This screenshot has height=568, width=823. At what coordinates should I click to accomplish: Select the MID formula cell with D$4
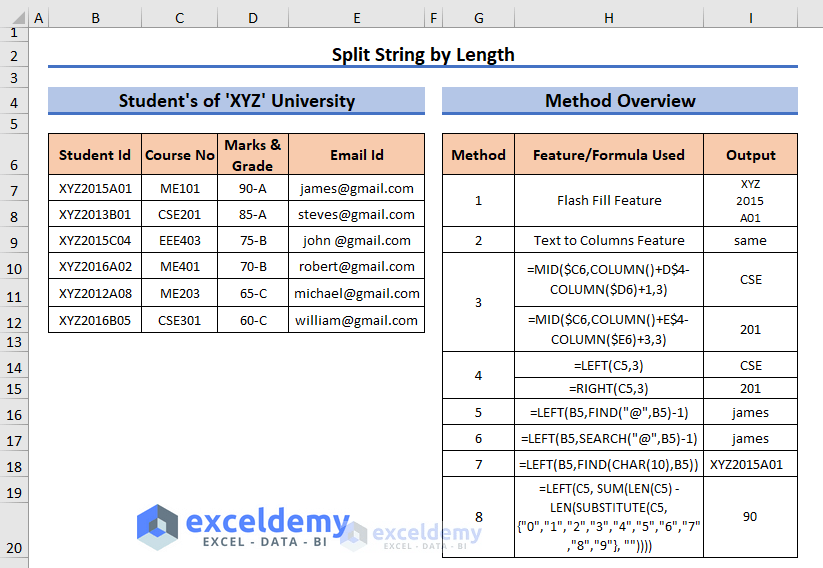click(x=609, y=279)
